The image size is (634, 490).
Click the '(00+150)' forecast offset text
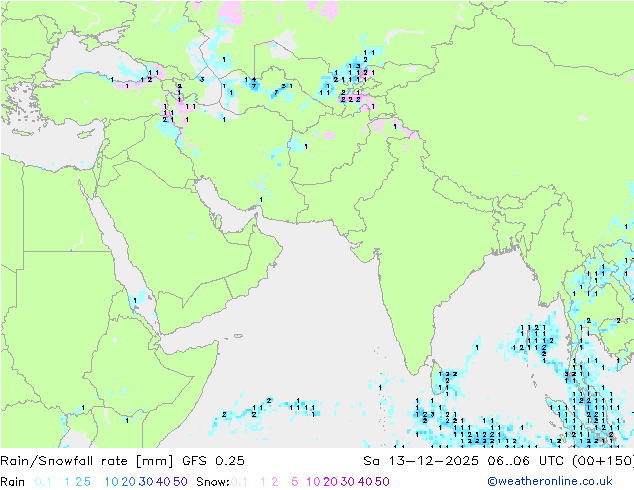pyautogui.click(x=603, y=461)
